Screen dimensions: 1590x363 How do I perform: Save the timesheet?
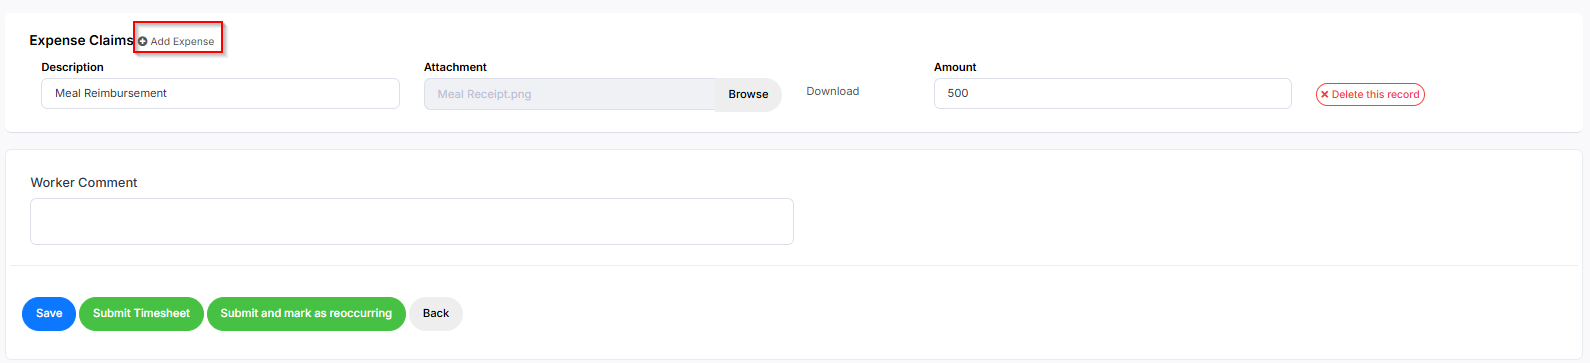[49, 313]
